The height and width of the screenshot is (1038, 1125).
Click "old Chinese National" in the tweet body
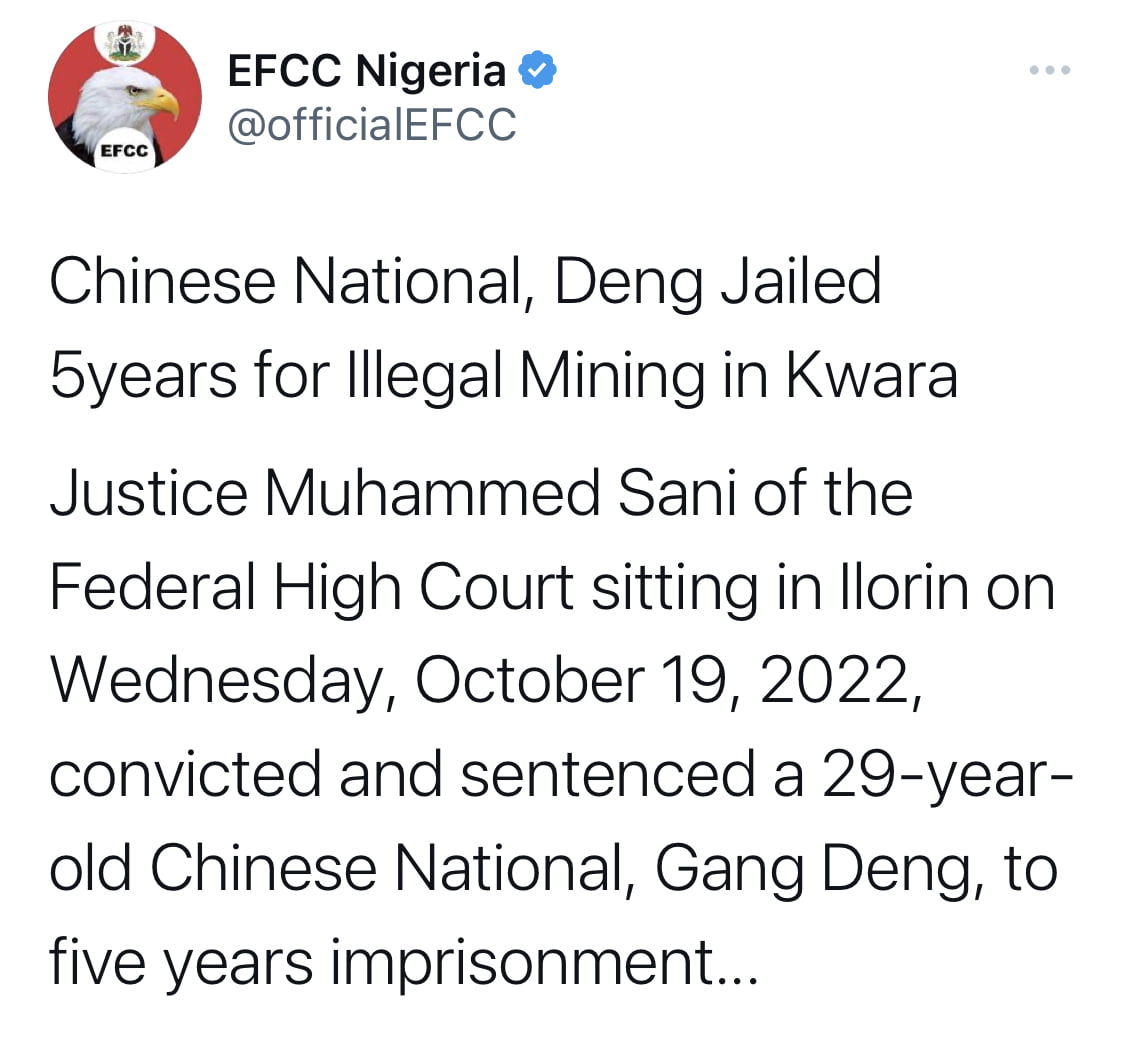click(341, 868)
